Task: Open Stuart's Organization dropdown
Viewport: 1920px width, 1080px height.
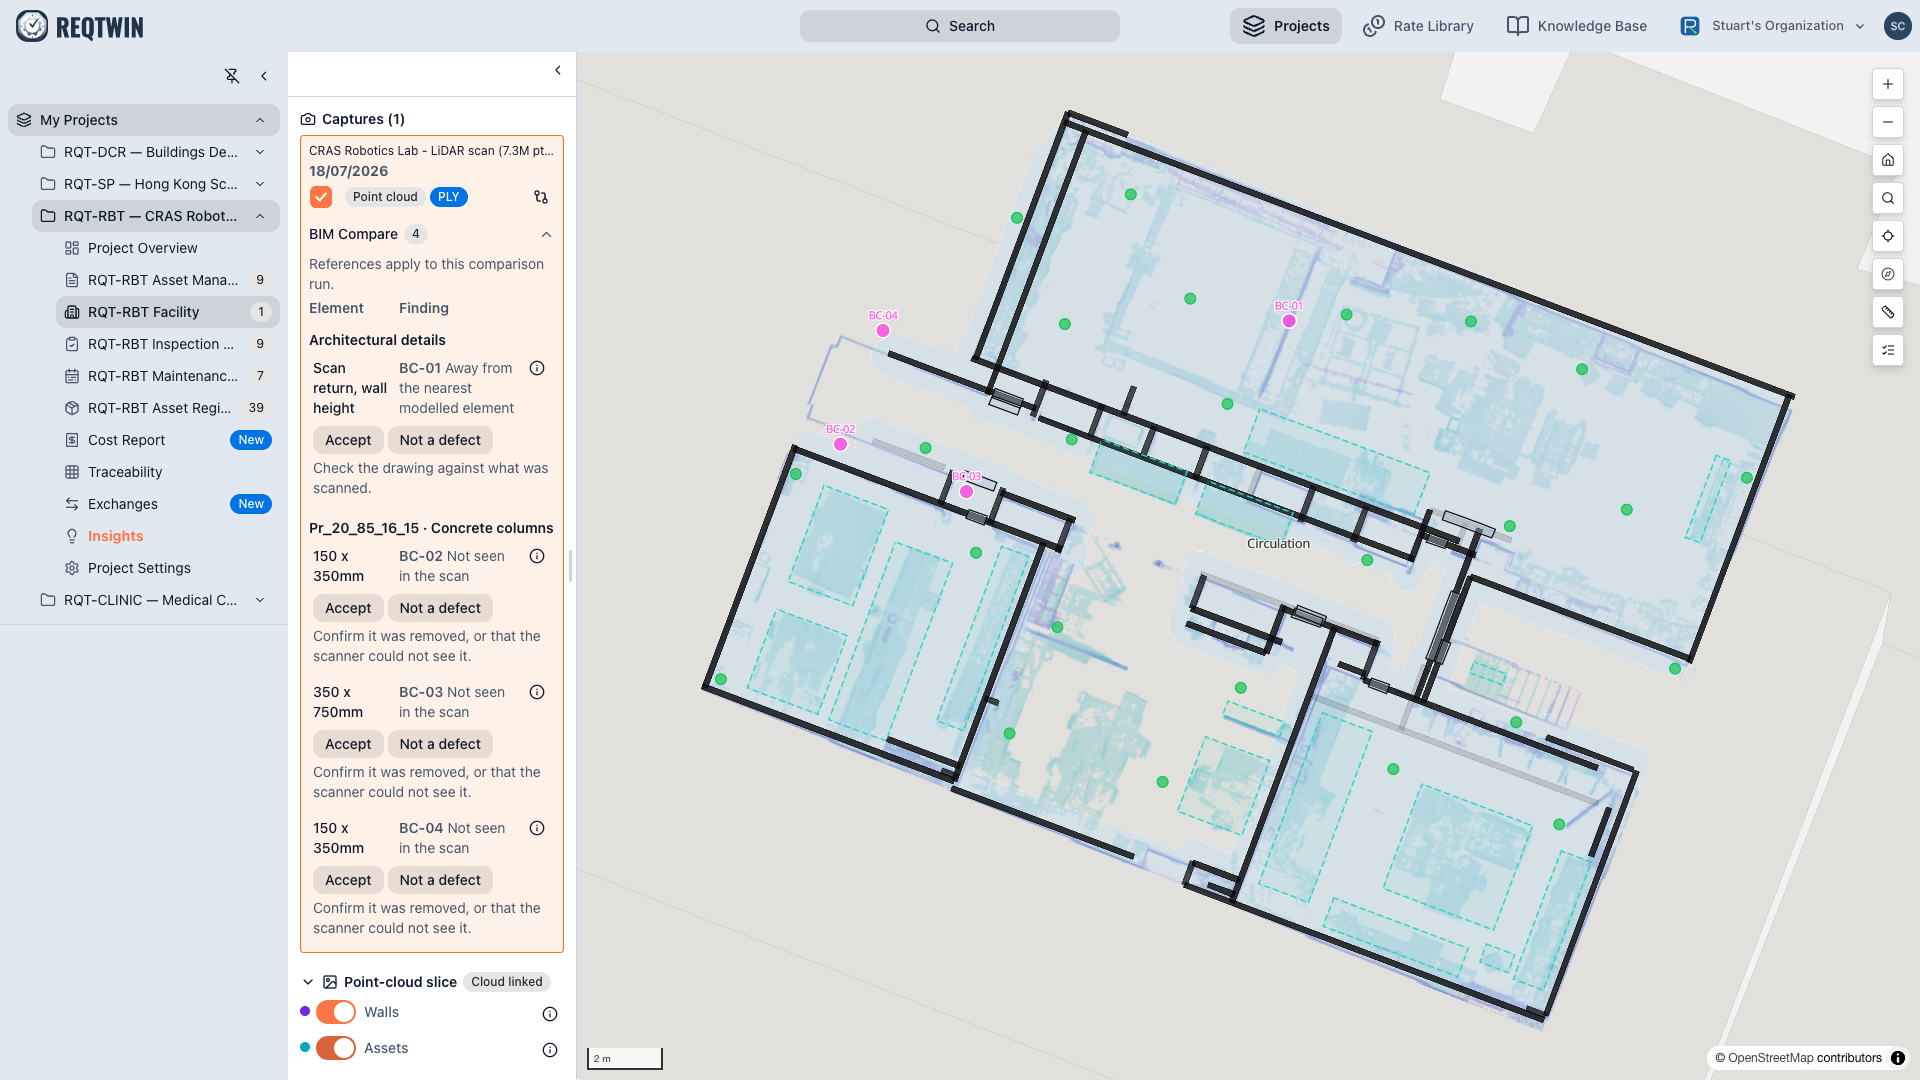Action: (x=1773, y=26)
